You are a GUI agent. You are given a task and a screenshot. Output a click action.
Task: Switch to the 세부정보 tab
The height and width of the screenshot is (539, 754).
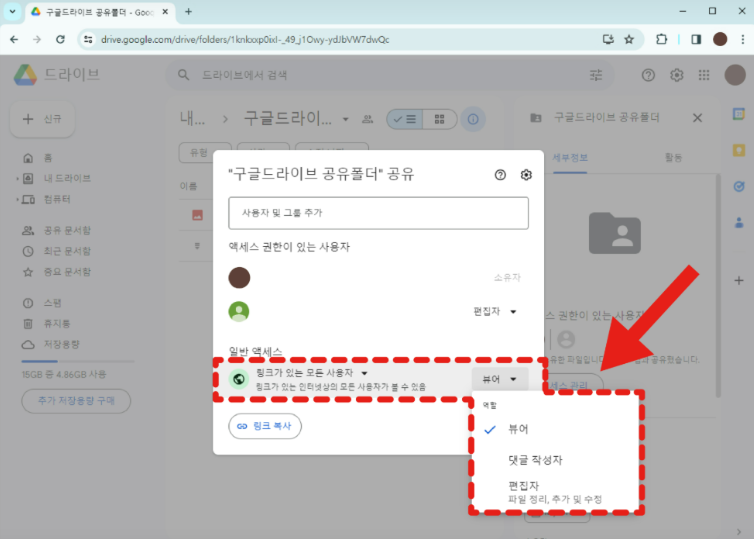tap(570, 158)
